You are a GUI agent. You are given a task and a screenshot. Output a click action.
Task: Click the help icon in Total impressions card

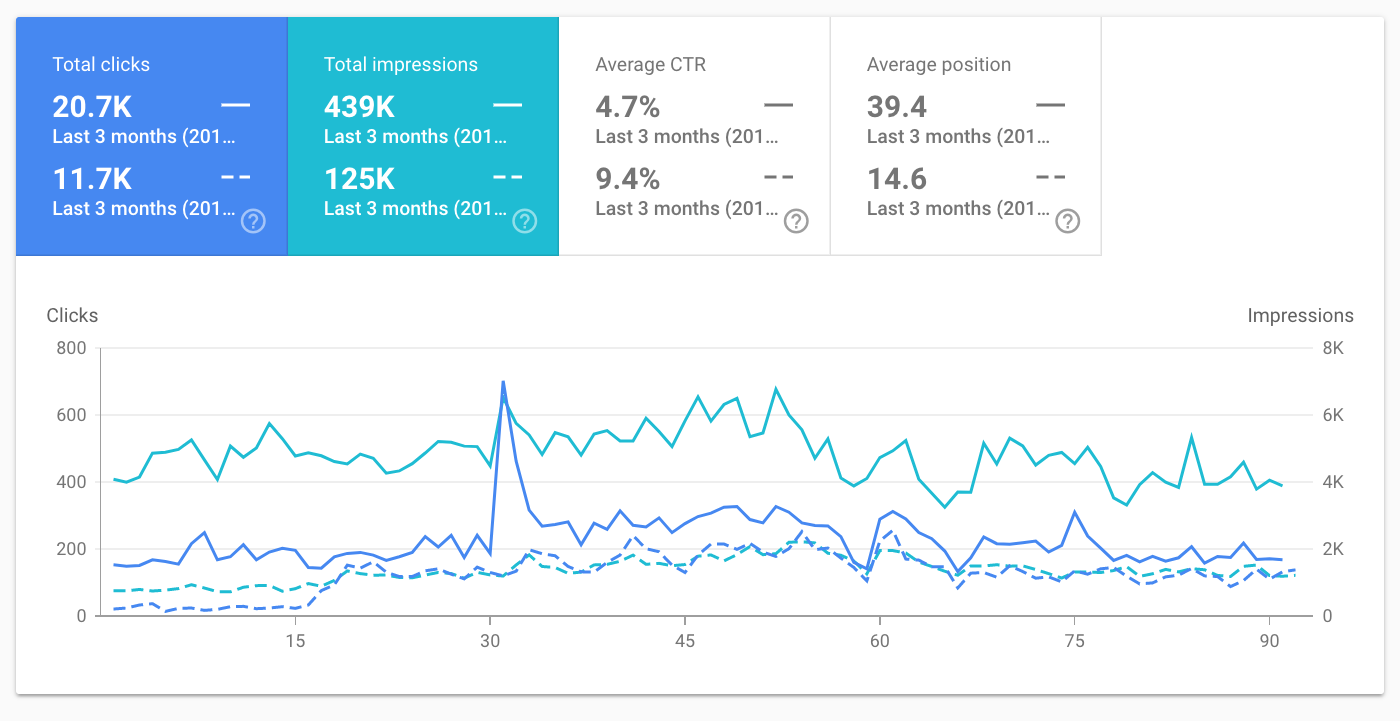525,221
